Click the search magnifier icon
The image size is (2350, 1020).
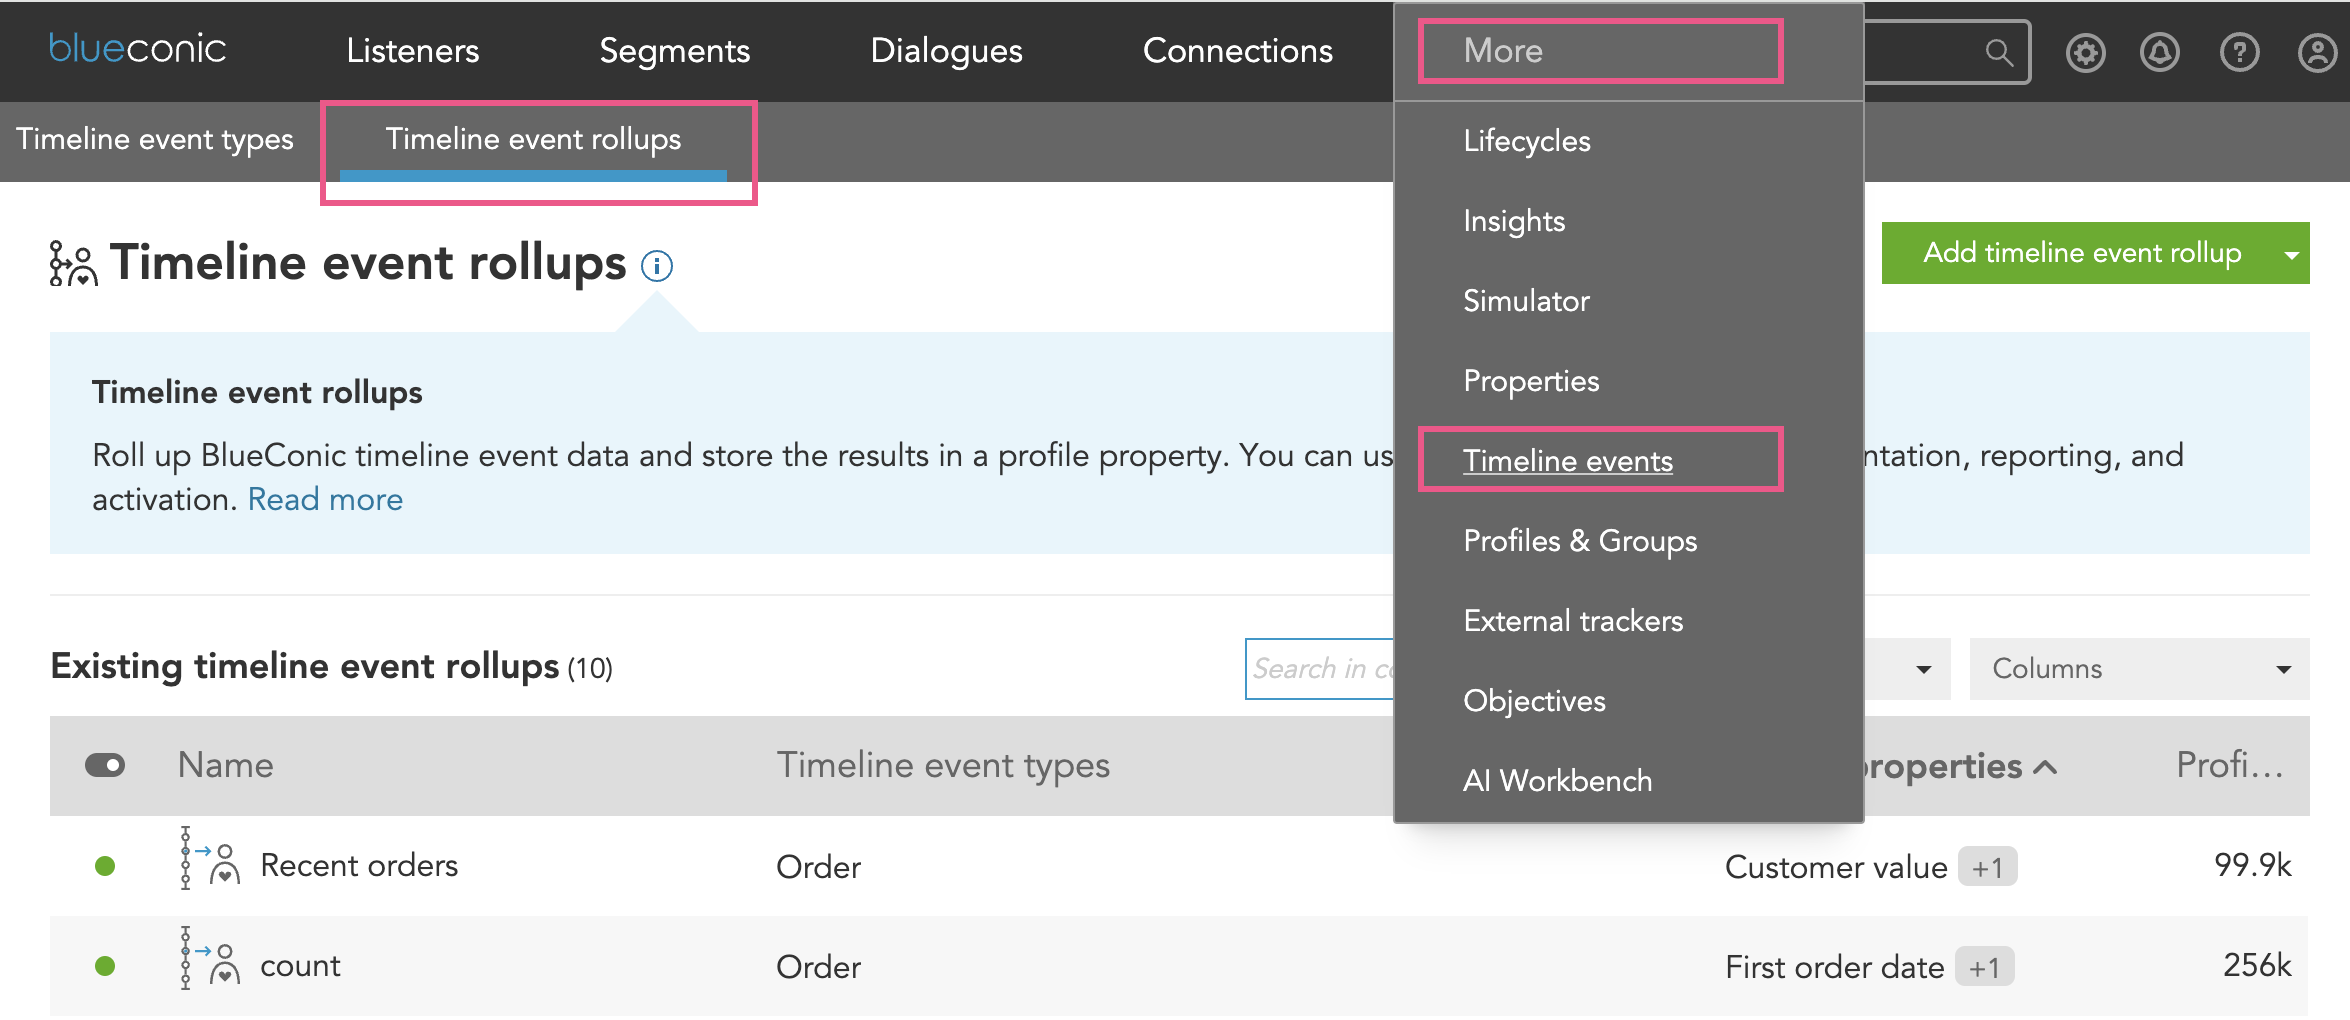click(x=1999, y=52)
